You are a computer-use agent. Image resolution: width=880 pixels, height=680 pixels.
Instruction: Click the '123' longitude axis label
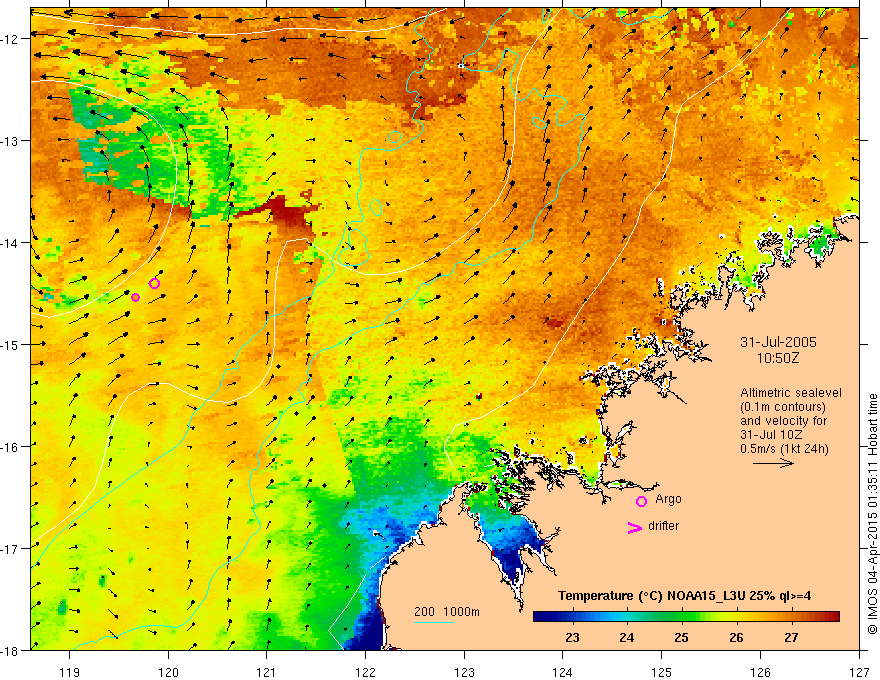coord(464,673)
